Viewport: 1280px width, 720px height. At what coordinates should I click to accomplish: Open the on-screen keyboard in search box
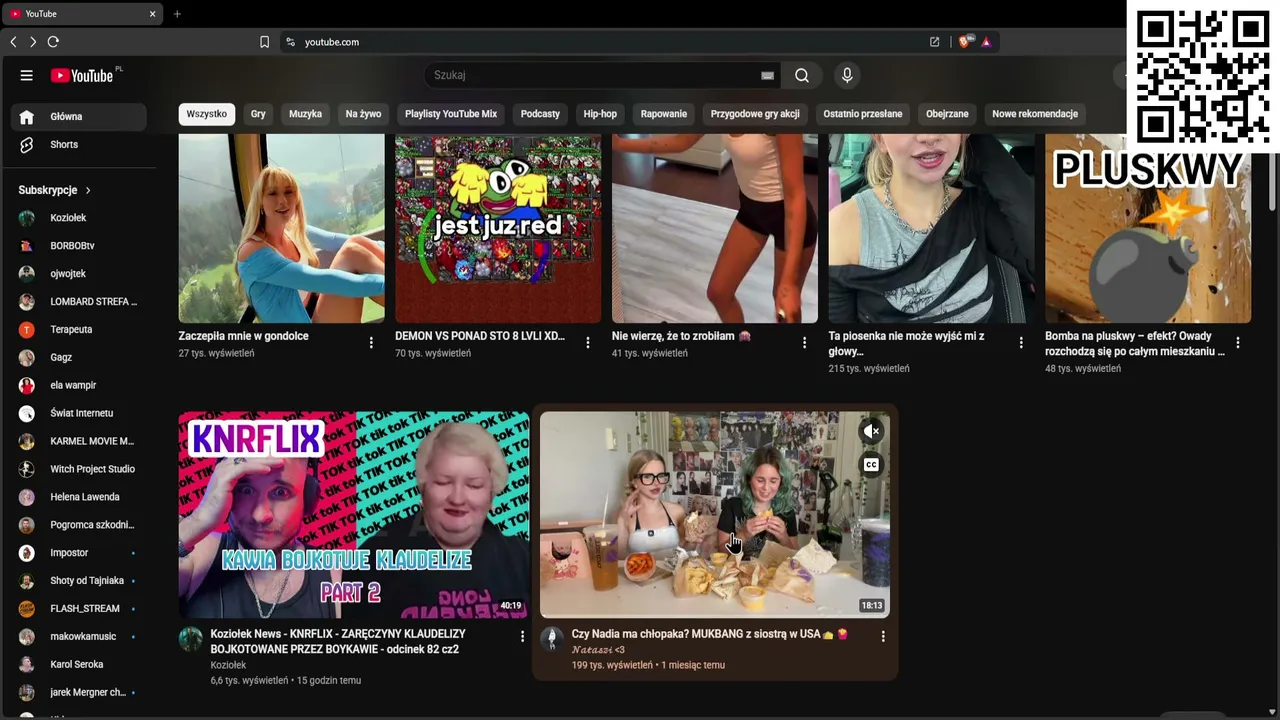[767, 75]
